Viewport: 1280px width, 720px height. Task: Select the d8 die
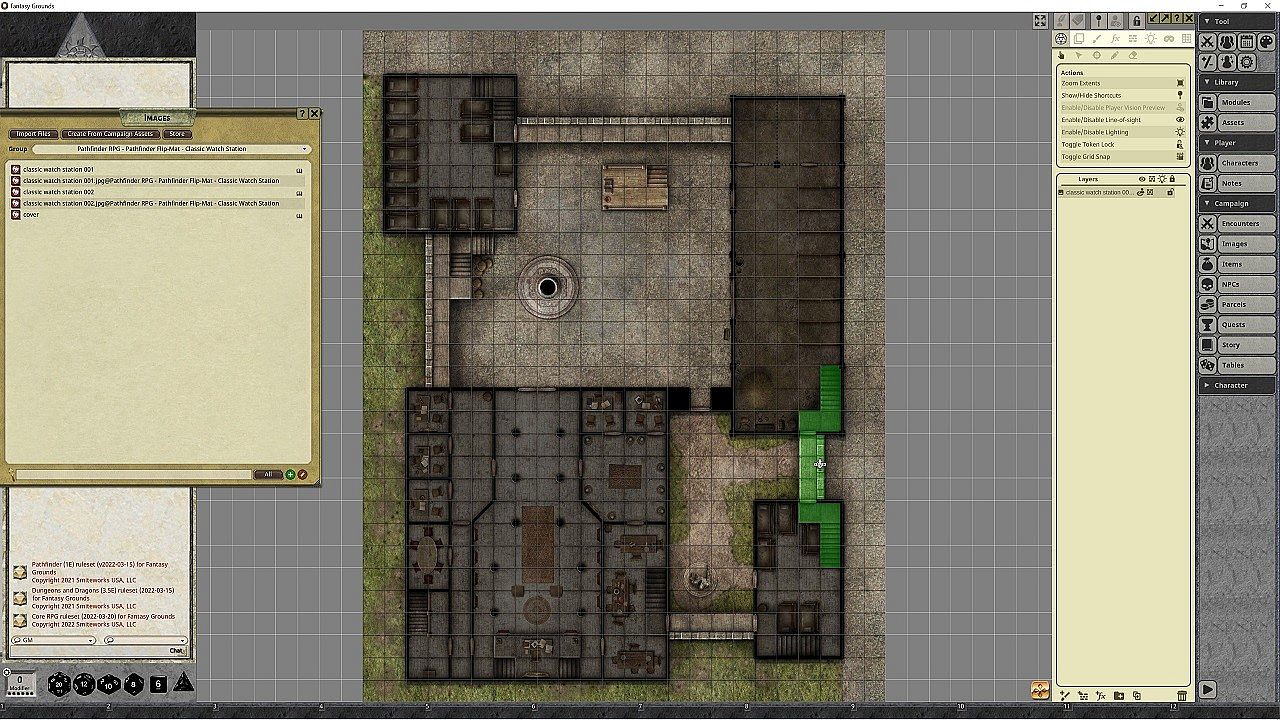coord(134,684)
